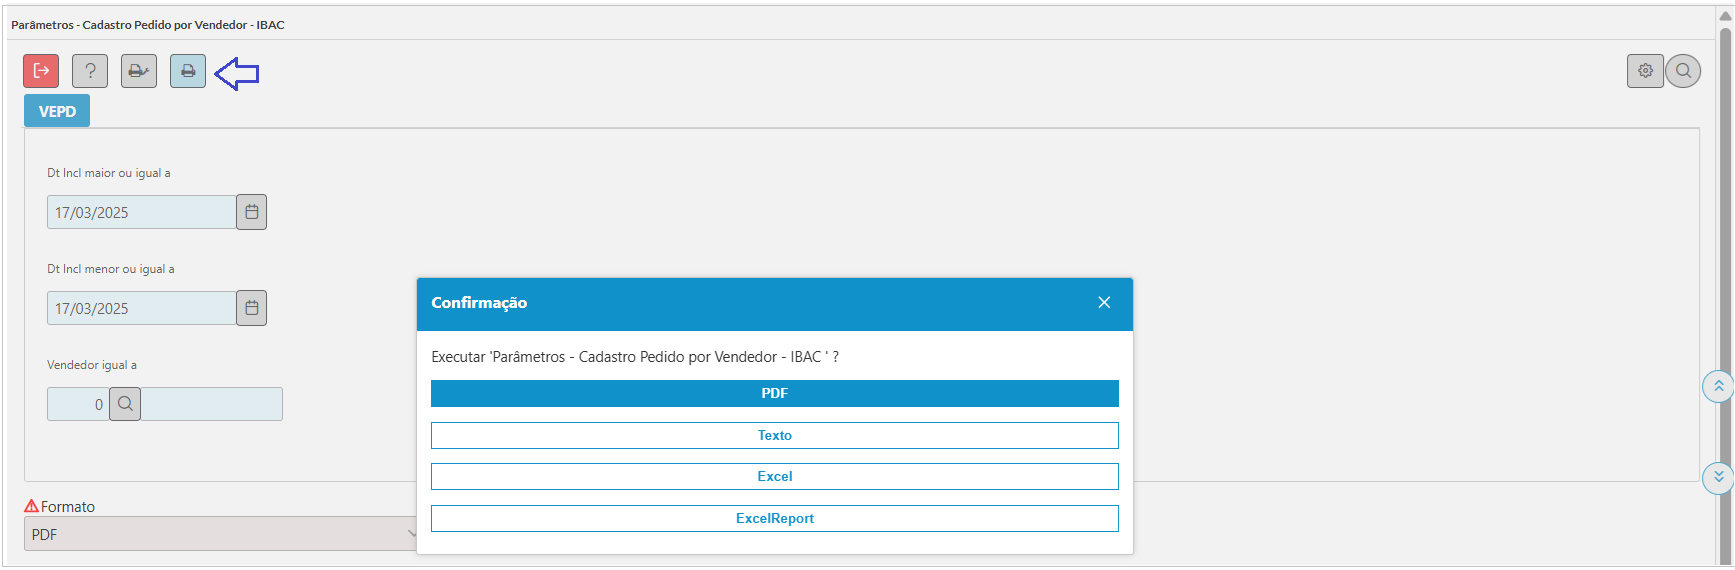This screenshot has width=1735, height=570.
Task: Click the printer with checkmark icon
Action: click(139, 71)
